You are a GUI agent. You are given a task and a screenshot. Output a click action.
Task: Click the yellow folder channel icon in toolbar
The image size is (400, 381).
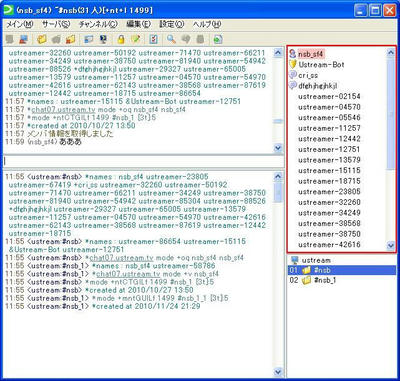tap(42, 39)
